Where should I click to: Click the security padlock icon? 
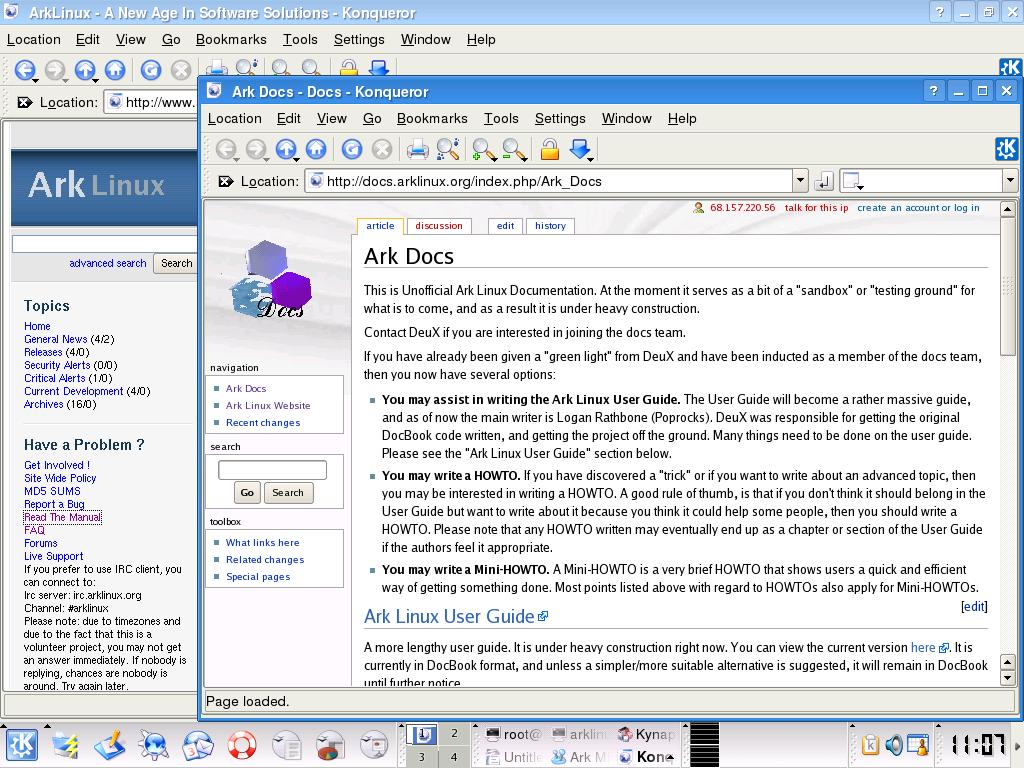click(x=549, y=150)
